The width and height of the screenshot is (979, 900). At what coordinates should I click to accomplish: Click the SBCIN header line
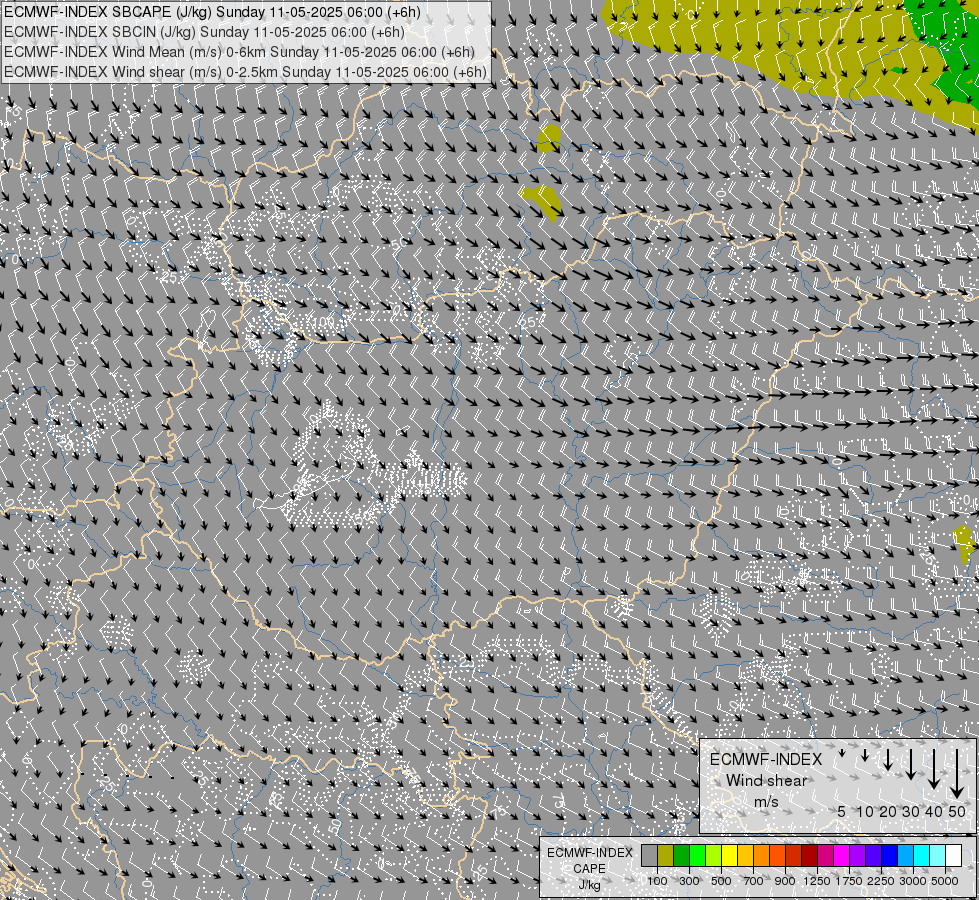[x=204, y=32]
